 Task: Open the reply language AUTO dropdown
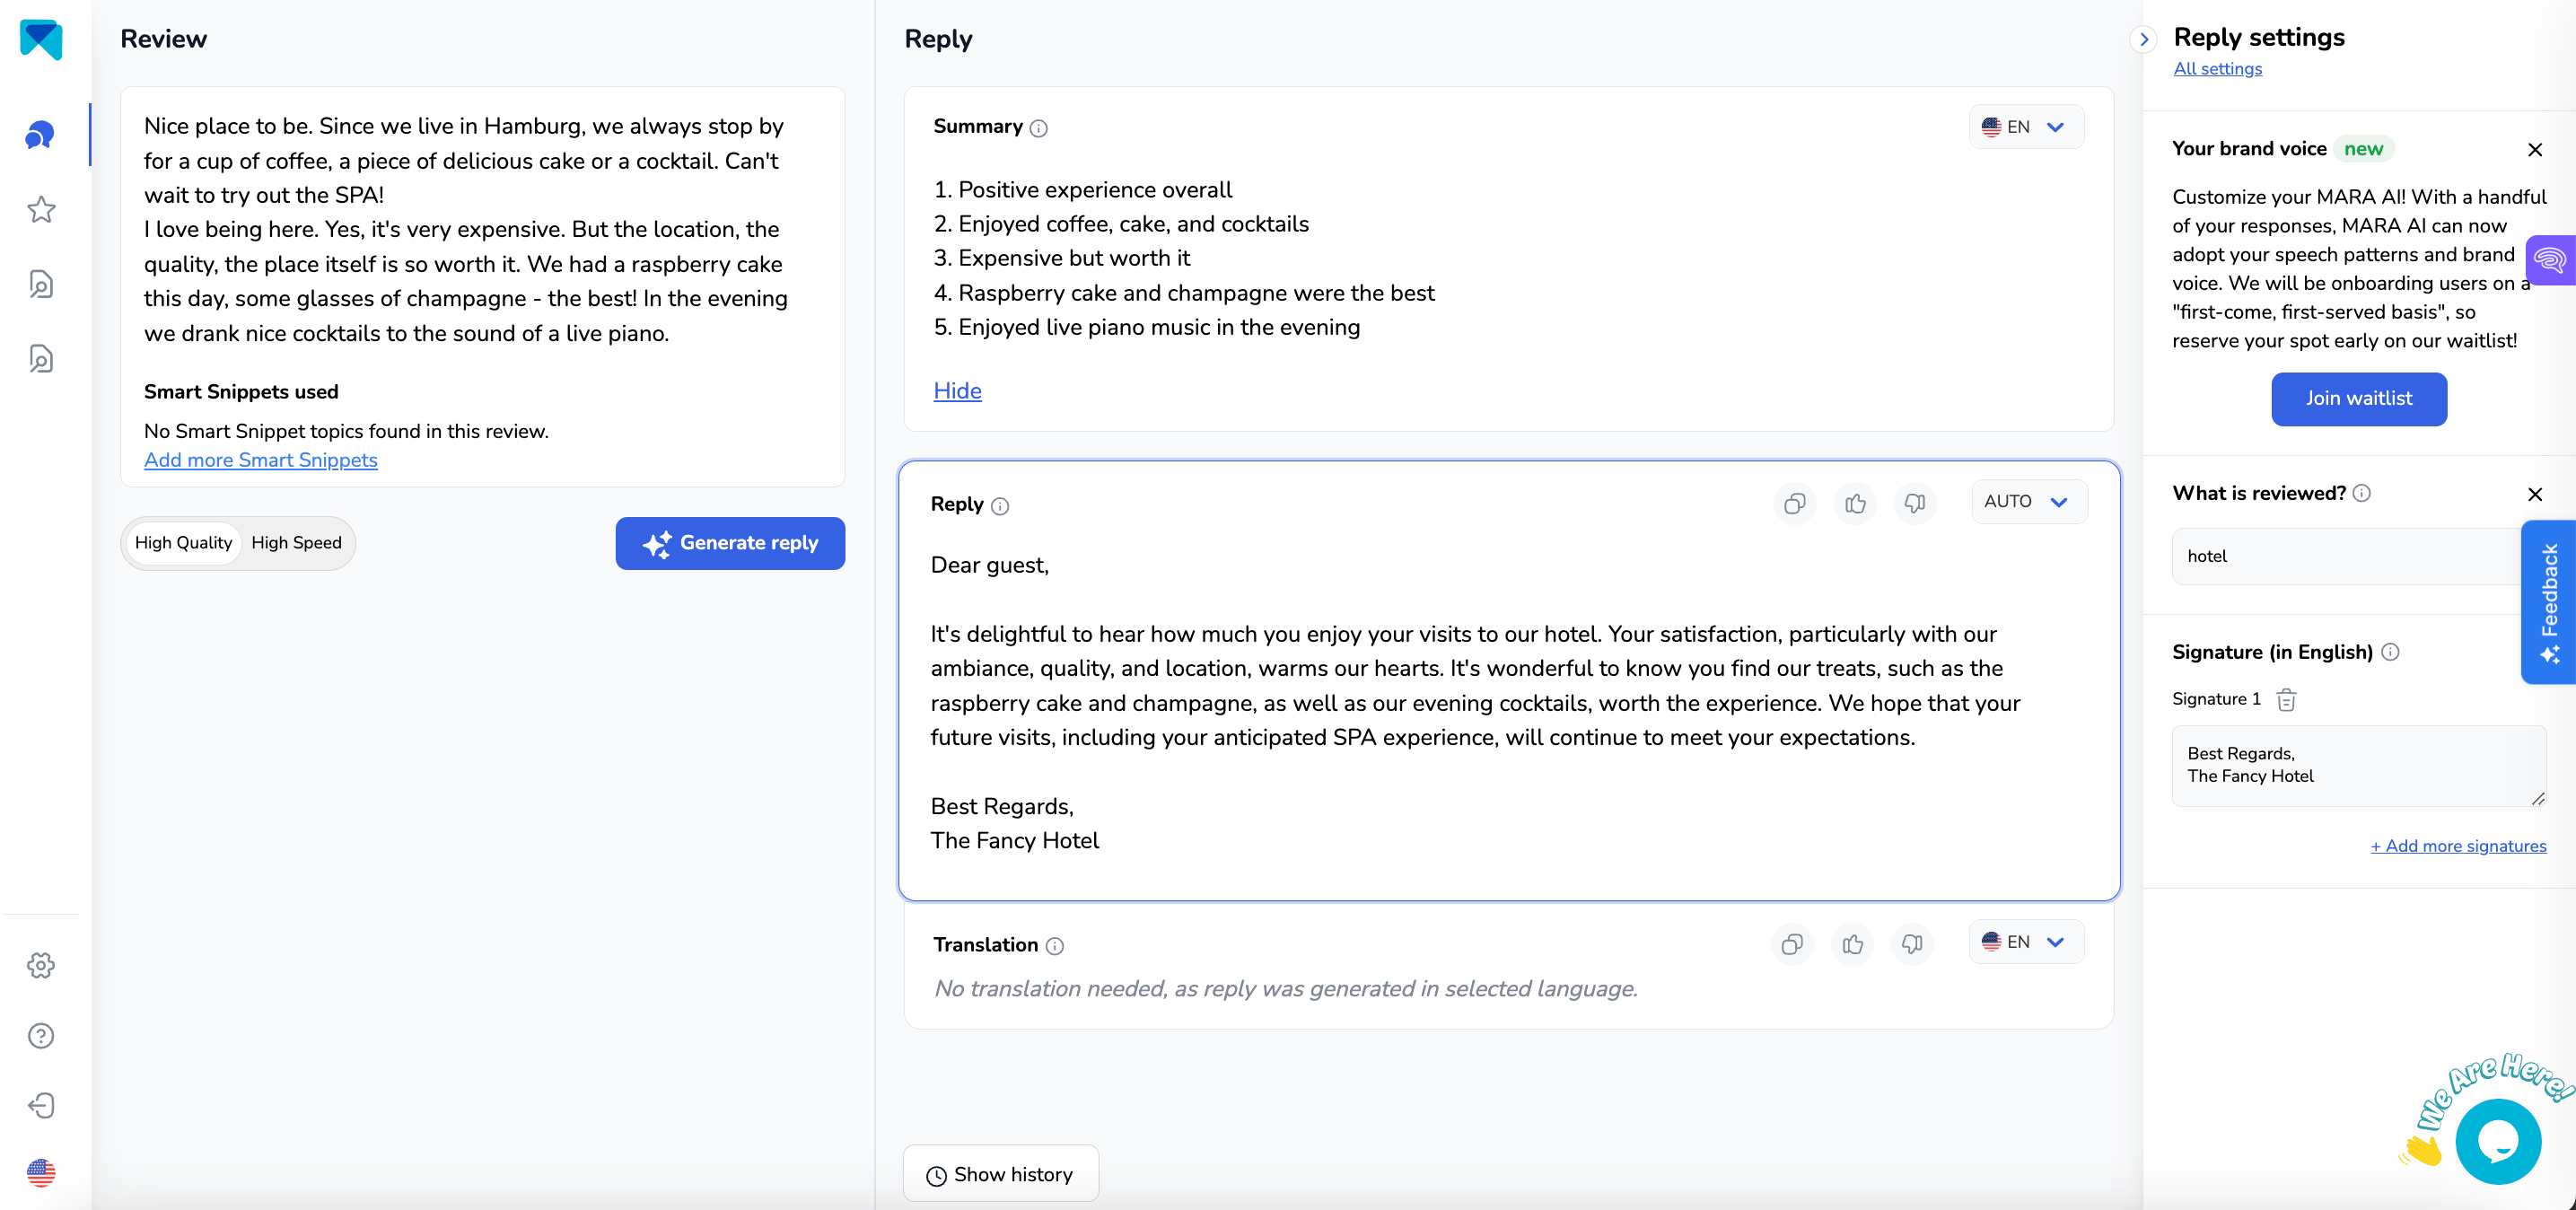tap(2029, 502)
